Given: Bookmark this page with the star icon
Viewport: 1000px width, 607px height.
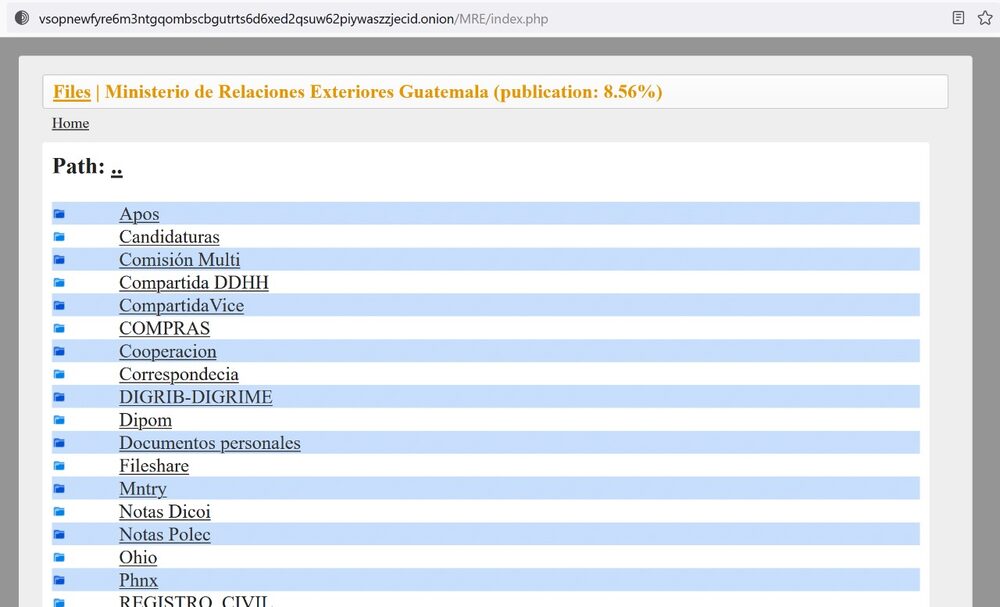Looking at the screenshot, I should pos(985,18).
